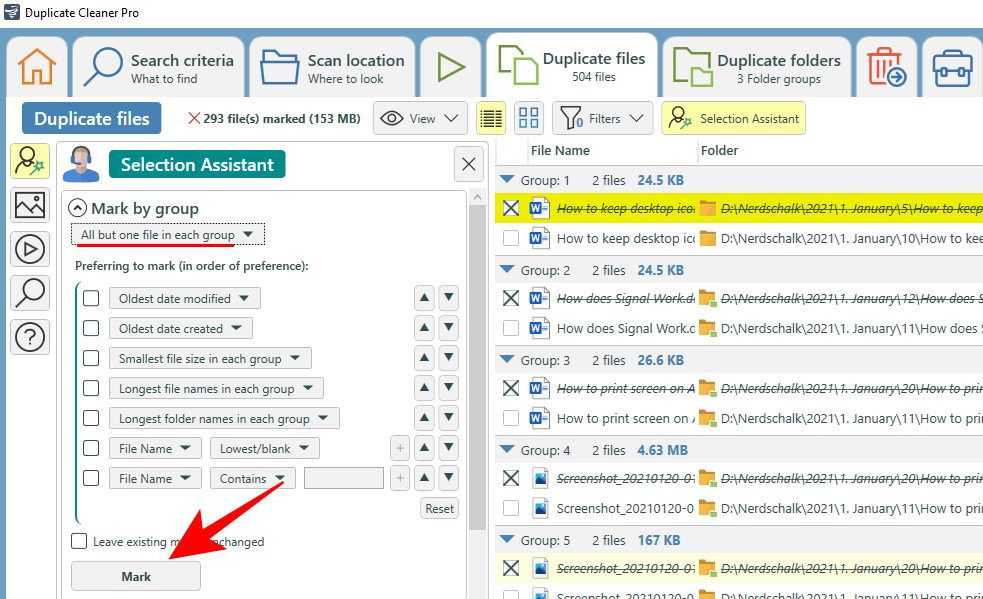This screenshot has height=599, width=983.
Task: Click toolbar Selection Assistant button
Action: coord(733,118)
